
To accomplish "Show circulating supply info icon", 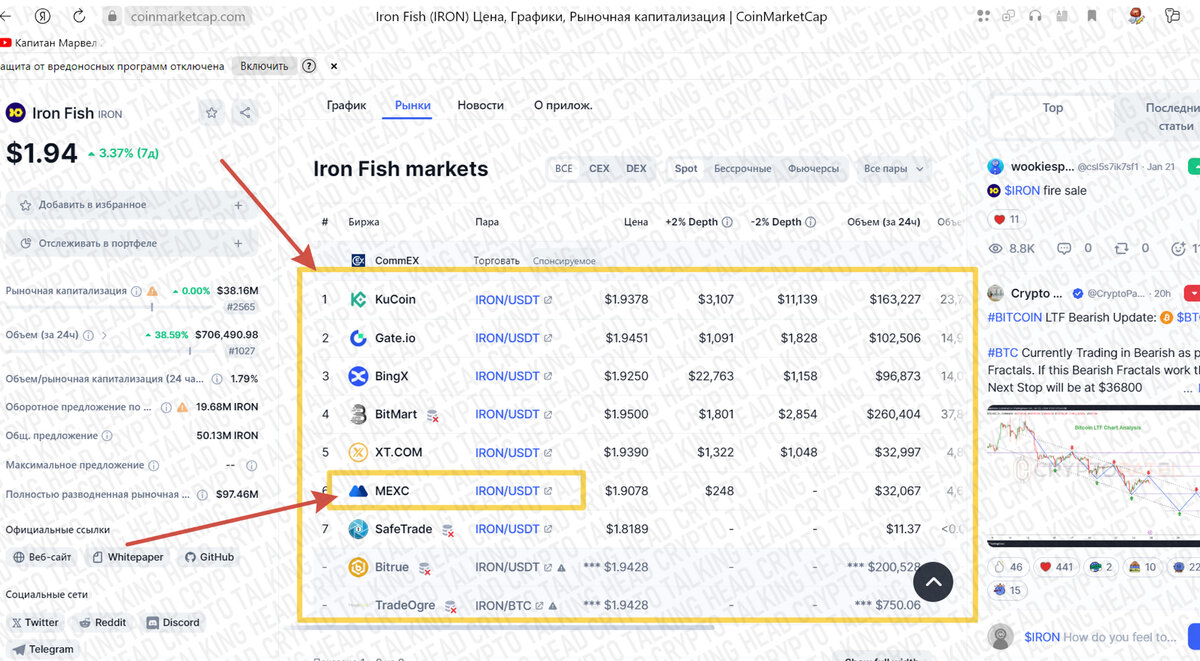I will [166, 408].
